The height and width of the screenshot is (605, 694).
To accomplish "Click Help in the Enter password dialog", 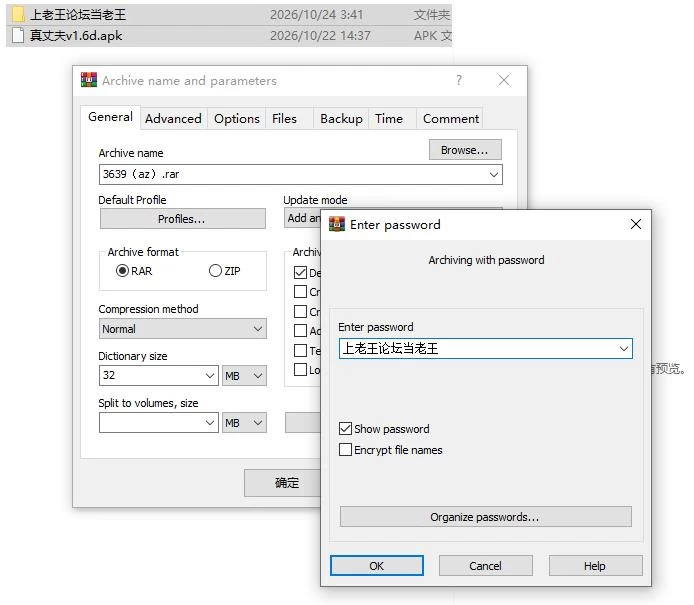I will 595,566.
